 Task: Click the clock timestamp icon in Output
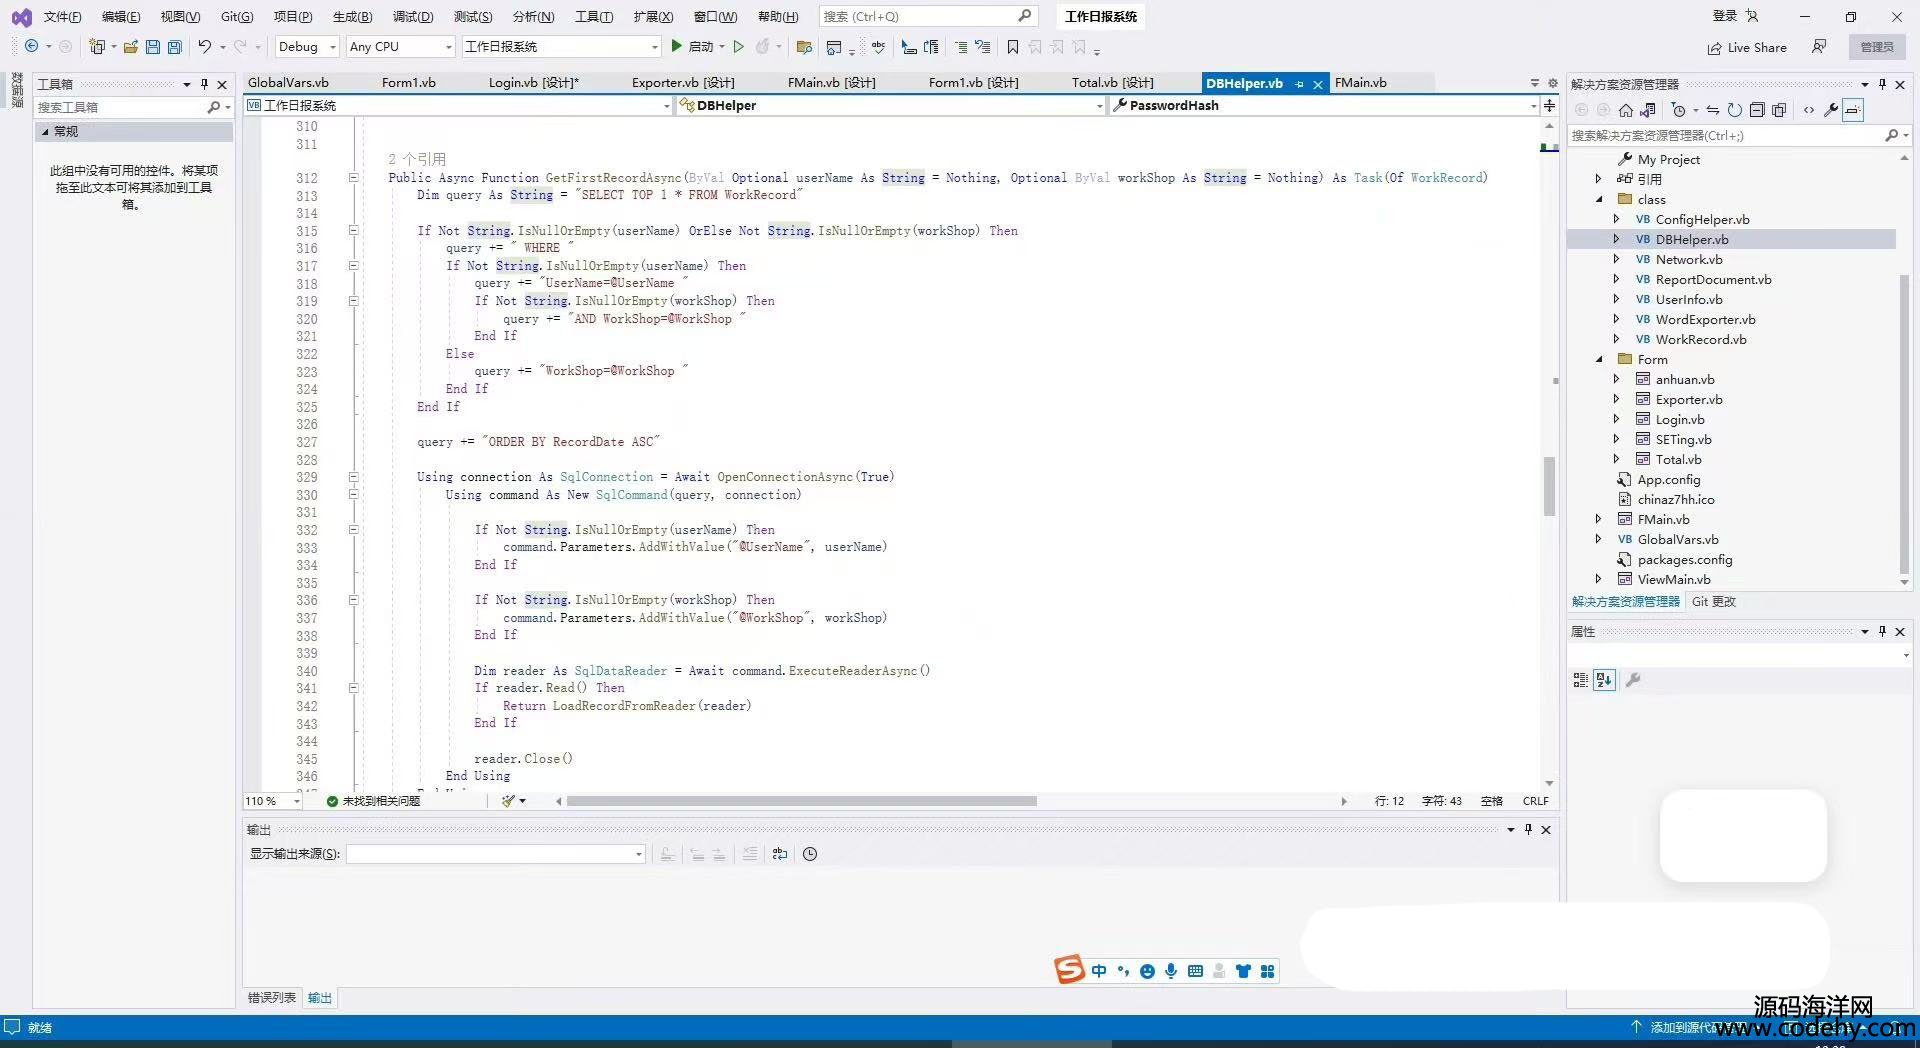(x=810, y=854)
